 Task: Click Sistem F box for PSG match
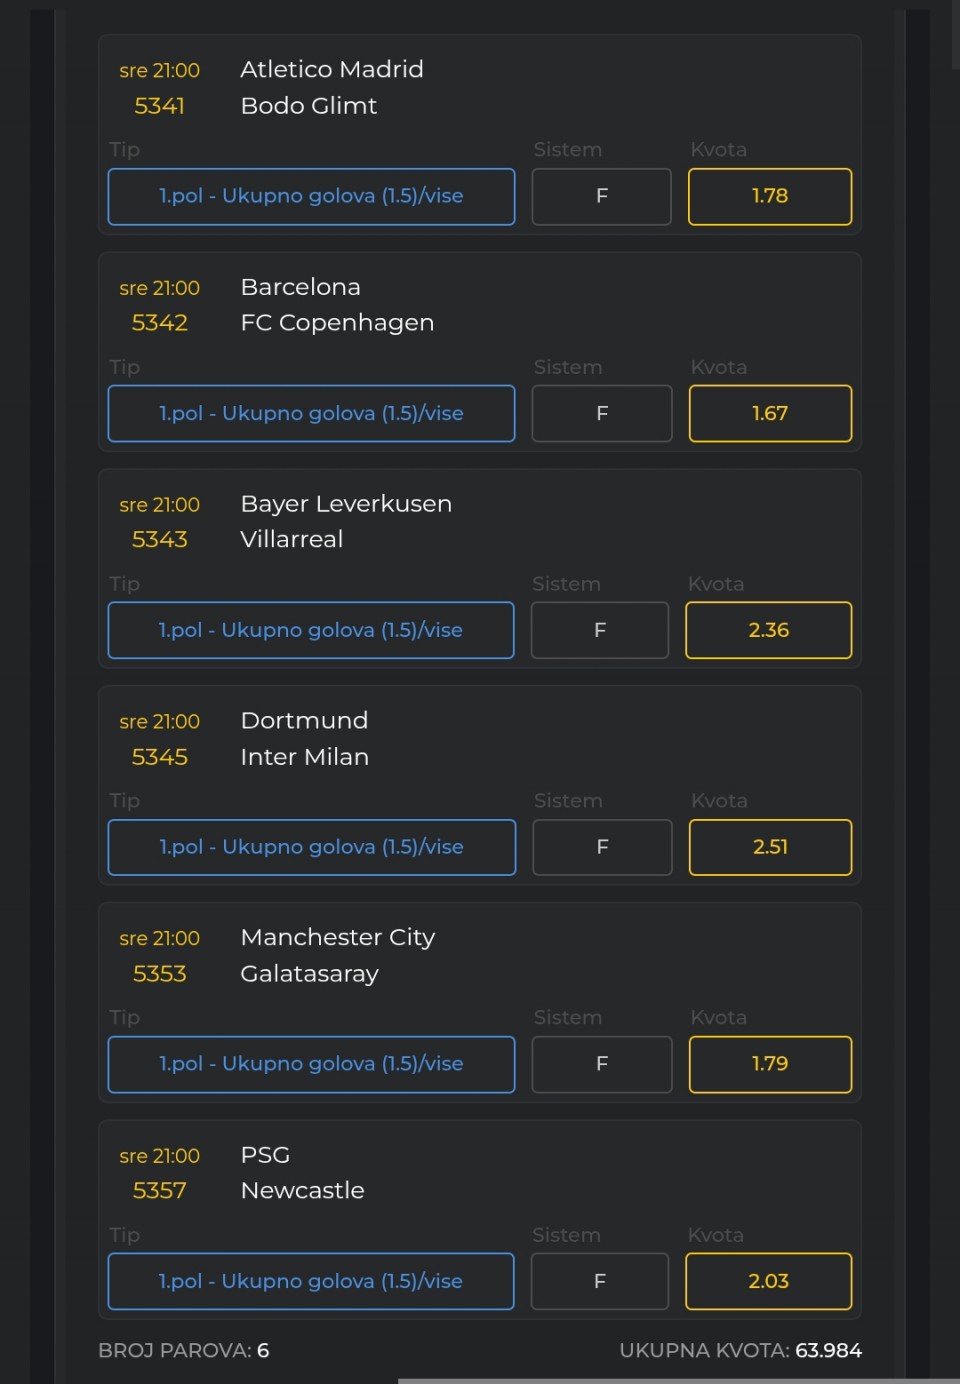(599, 1281)
